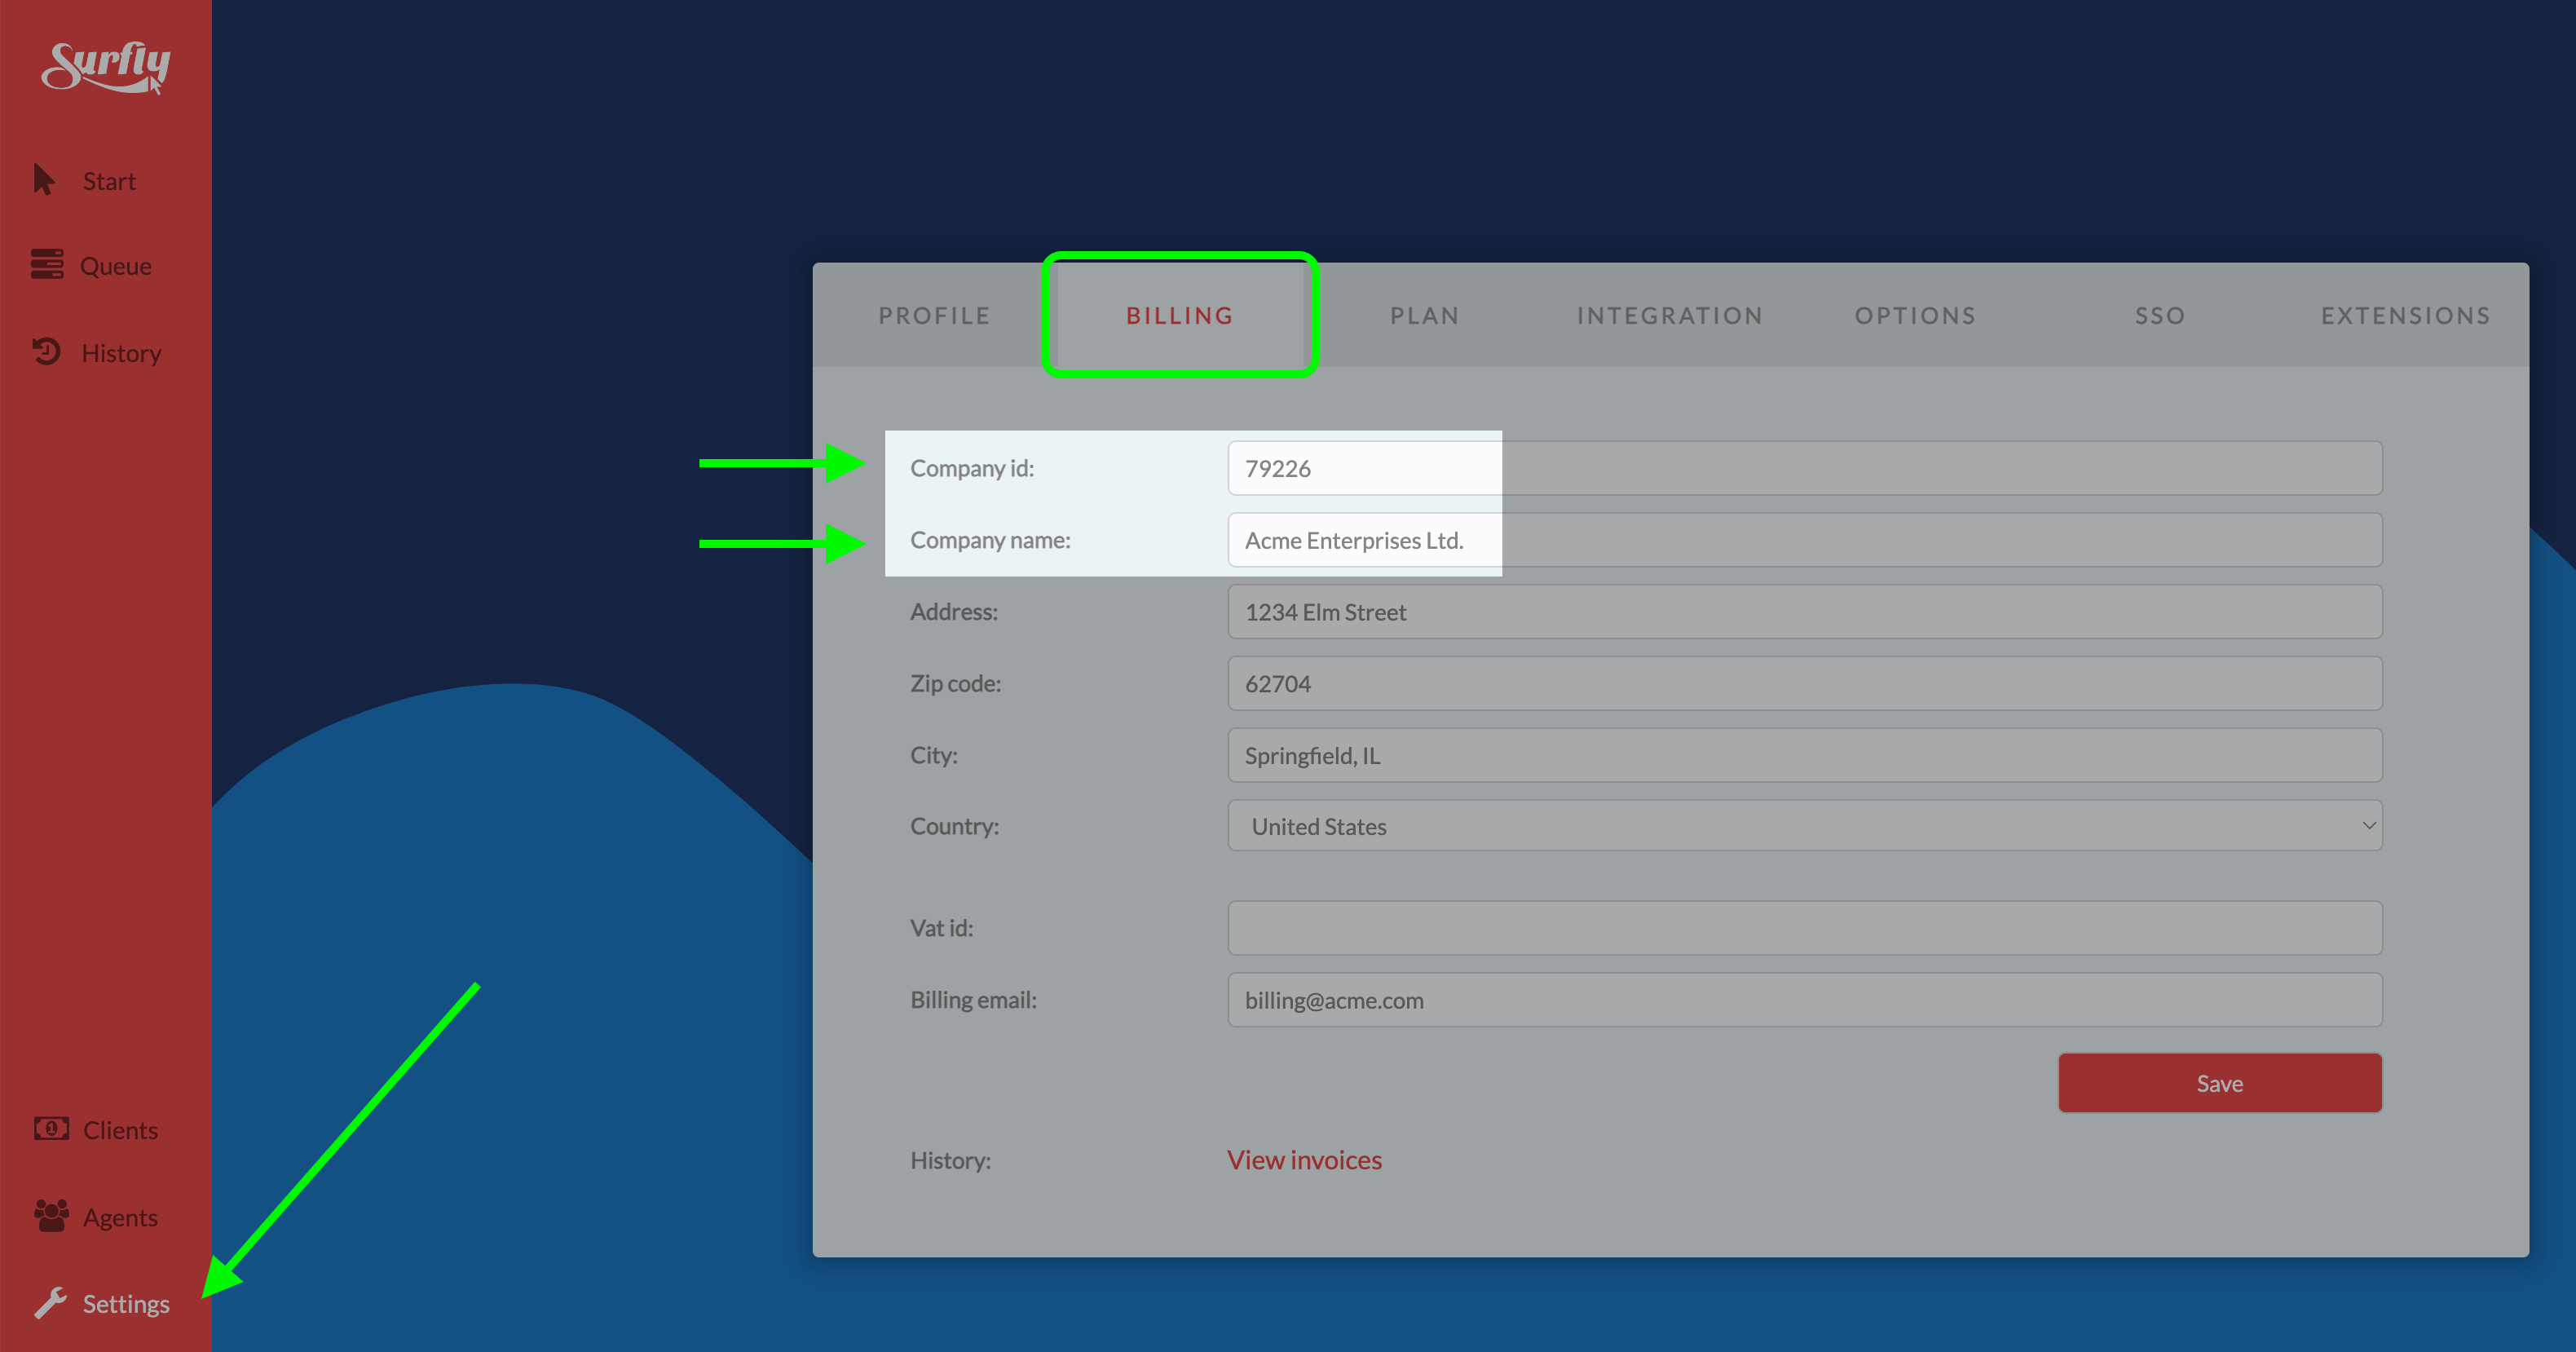Open the Settings panel

tap(106, 1304)
